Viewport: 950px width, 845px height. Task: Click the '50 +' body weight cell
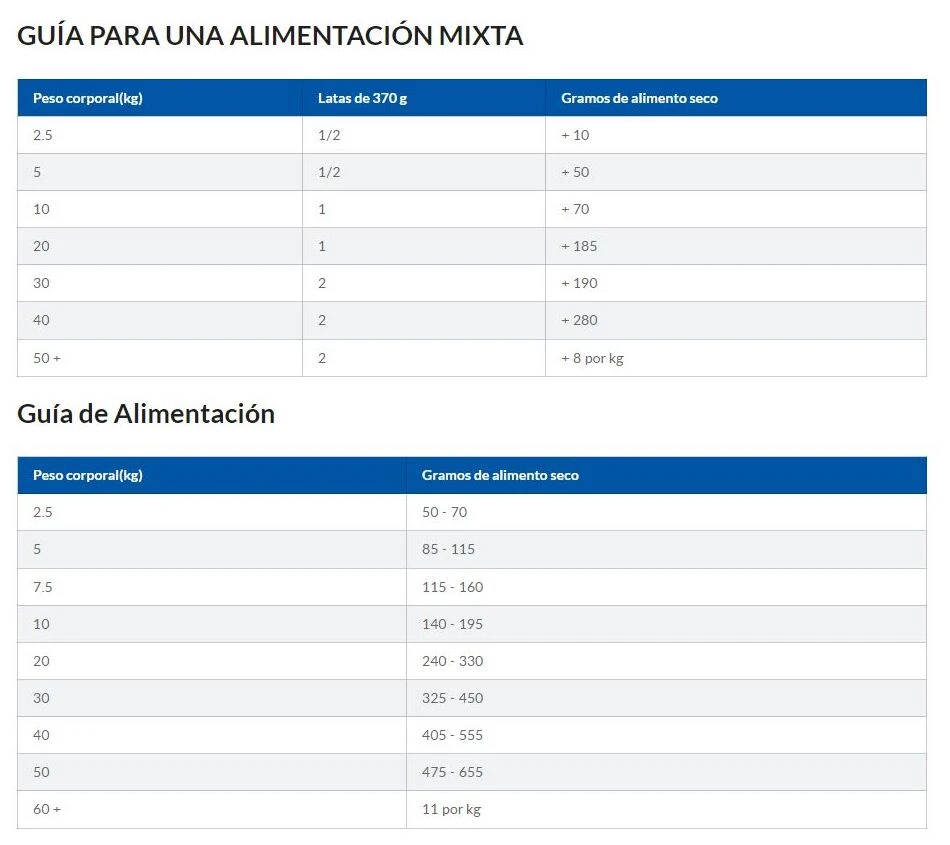click(x=47, y=358)
